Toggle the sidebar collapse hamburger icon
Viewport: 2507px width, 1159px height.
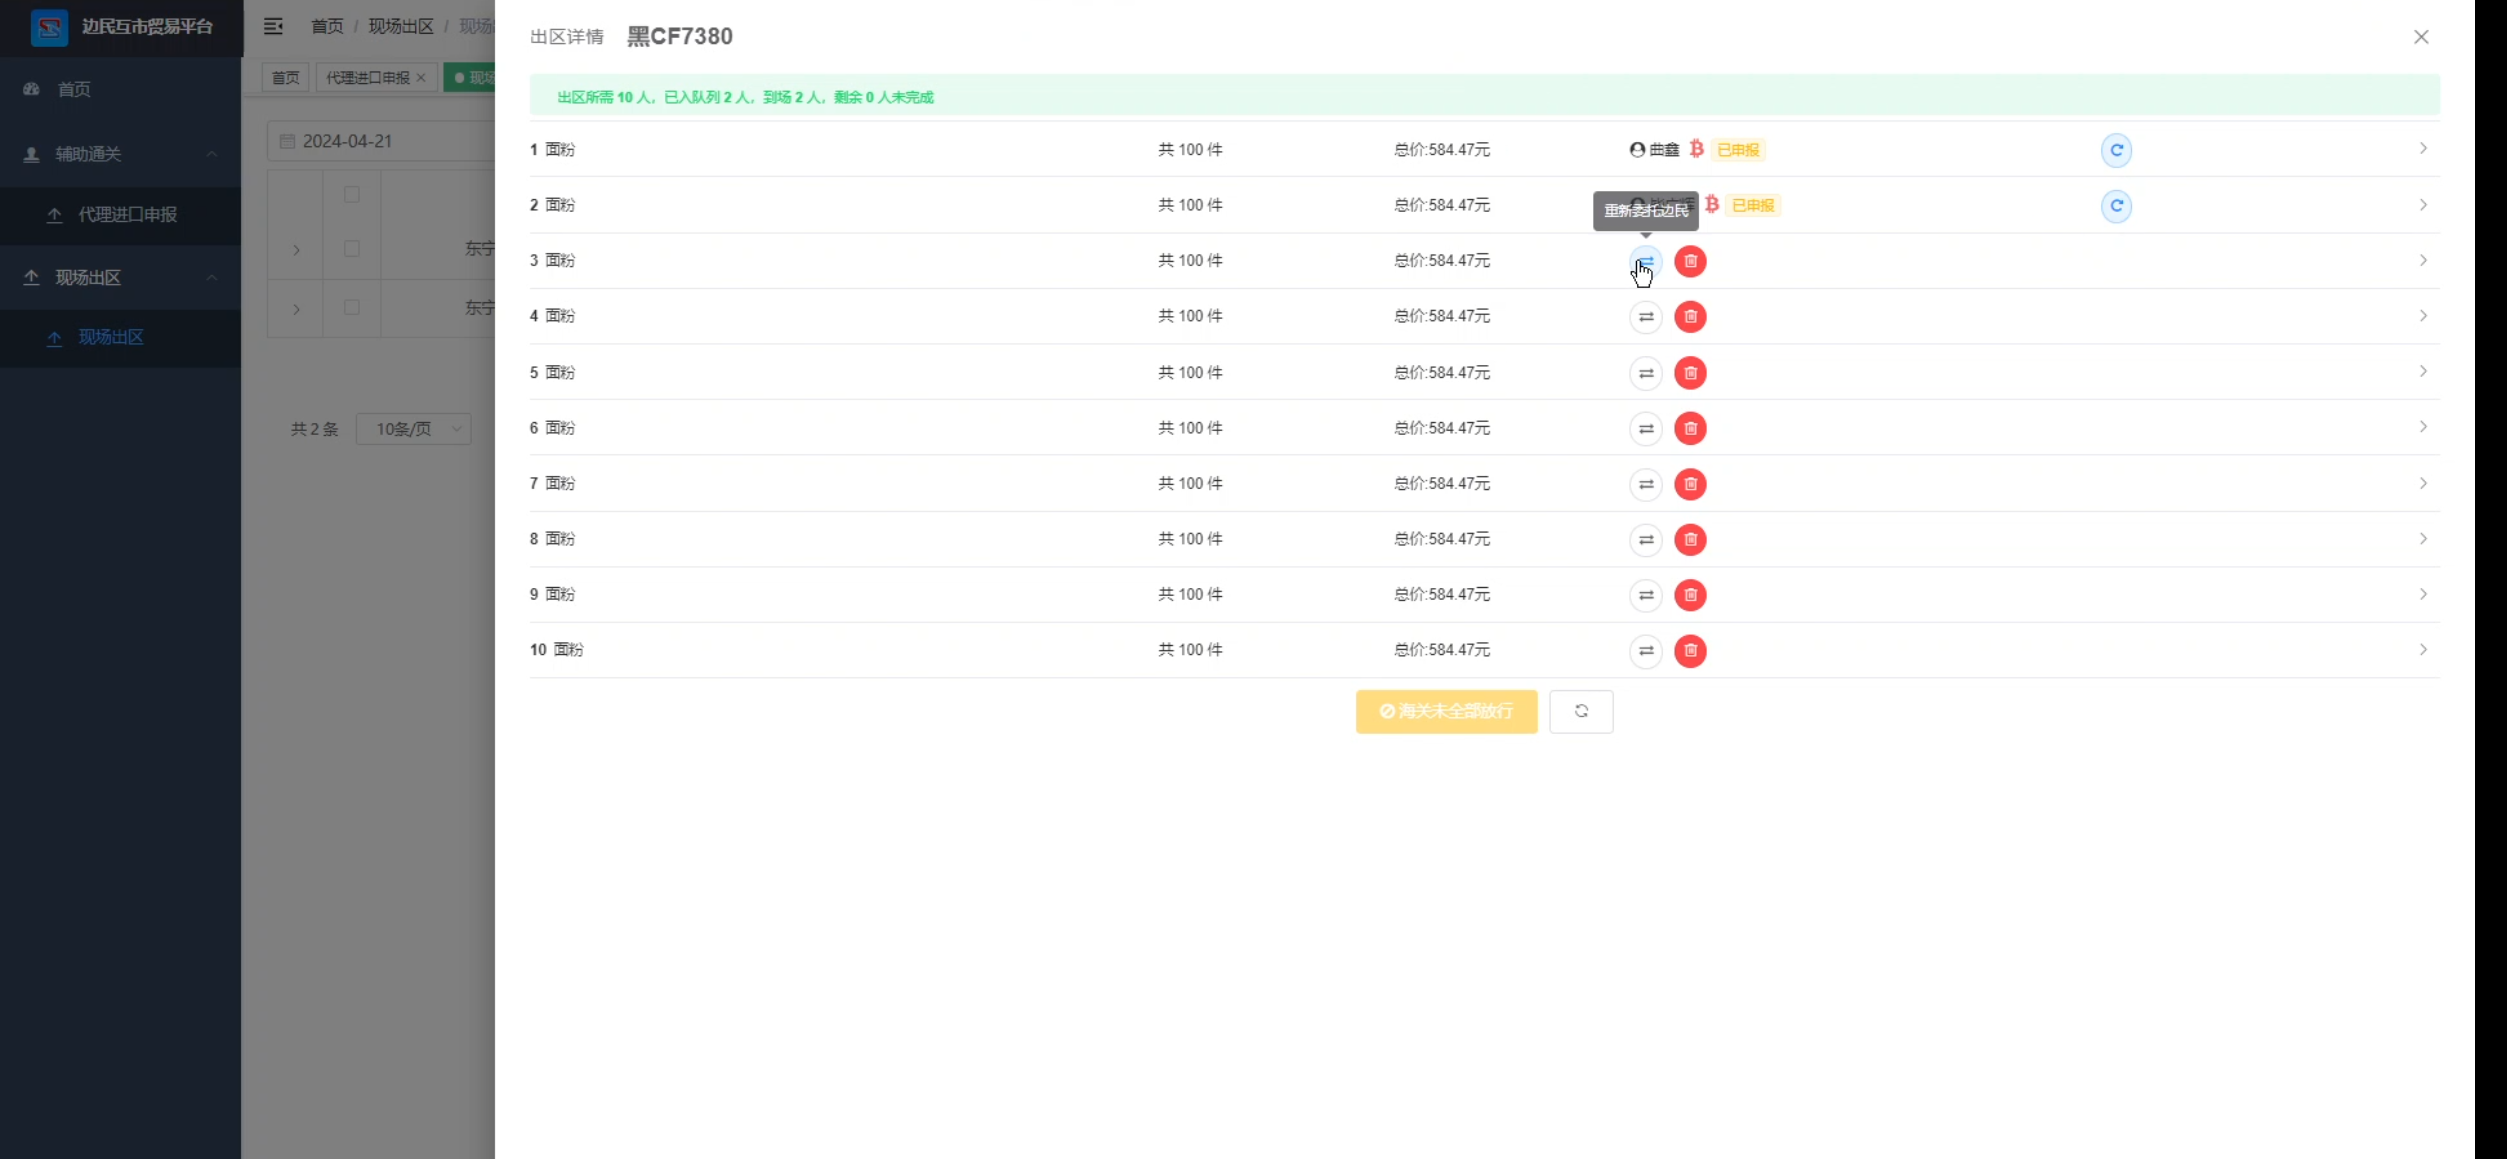pyautogui.click(x=273, y=26)
